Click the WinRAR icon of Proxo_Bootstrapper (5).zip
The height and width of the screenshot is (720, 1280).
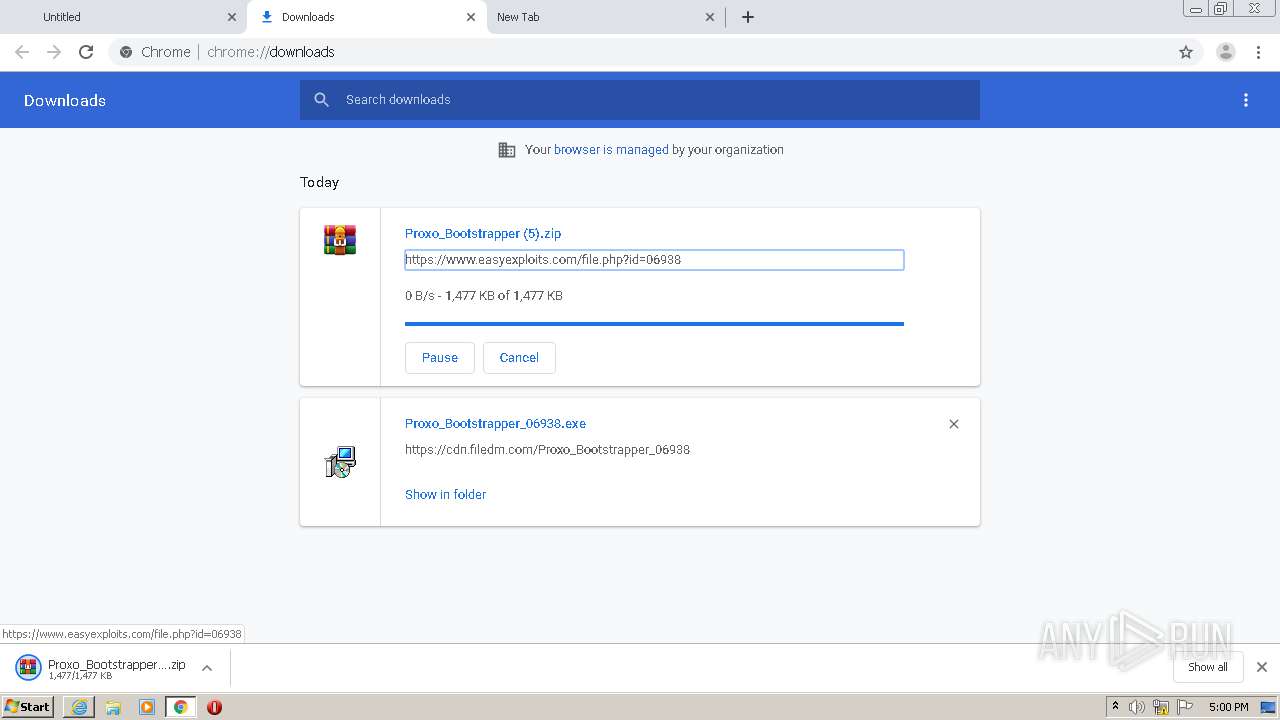340,240
